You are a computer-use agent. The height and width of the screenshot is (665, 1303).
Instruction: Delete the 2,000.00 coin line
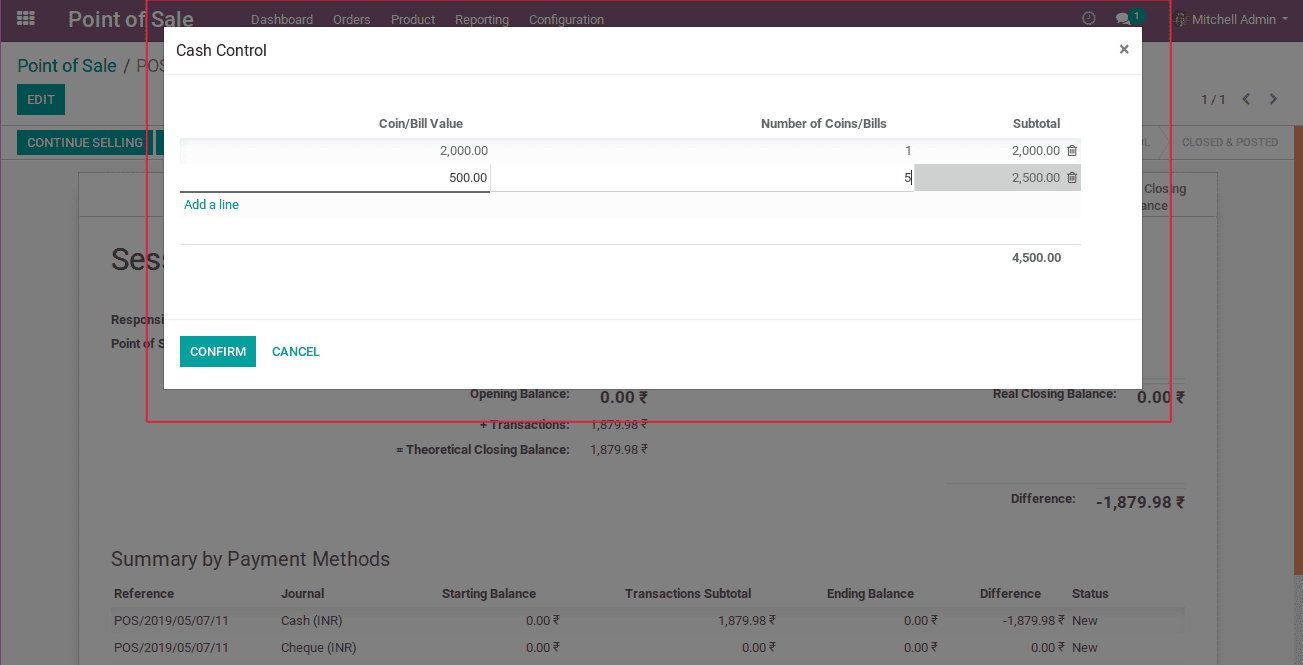(1072, 151)
